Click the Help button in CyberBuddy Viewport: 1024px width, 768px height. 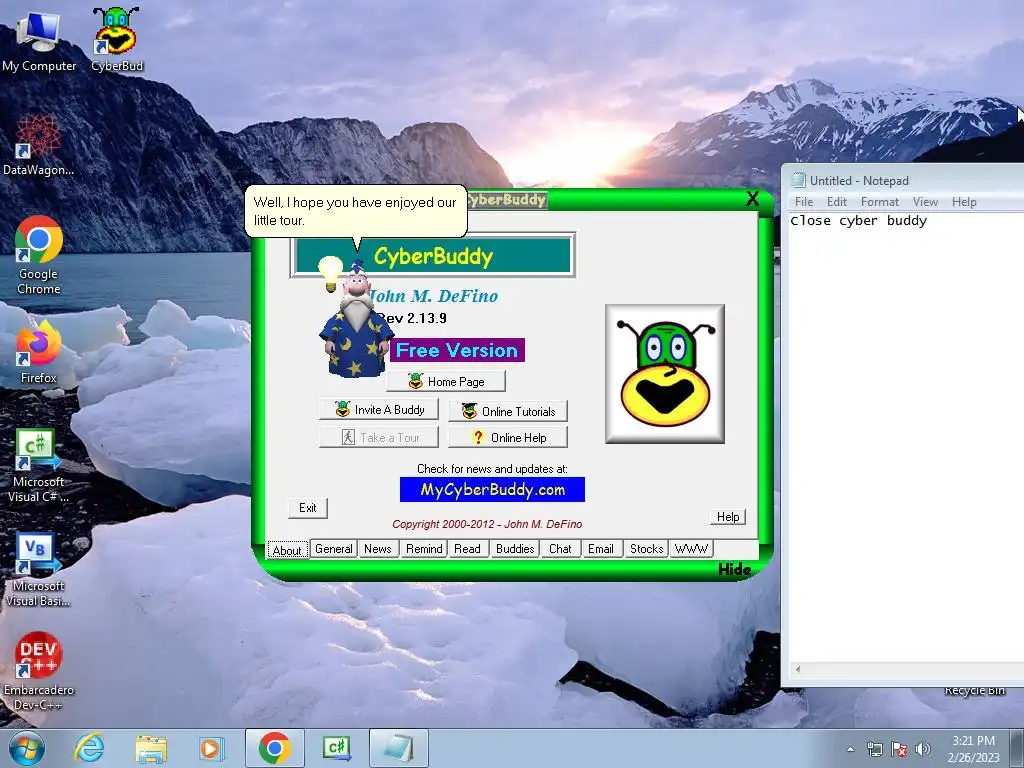pos(728,517)
